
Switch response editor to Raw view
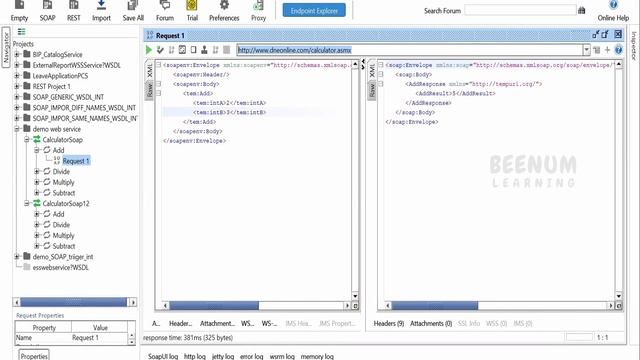click(x=372, y=90)
